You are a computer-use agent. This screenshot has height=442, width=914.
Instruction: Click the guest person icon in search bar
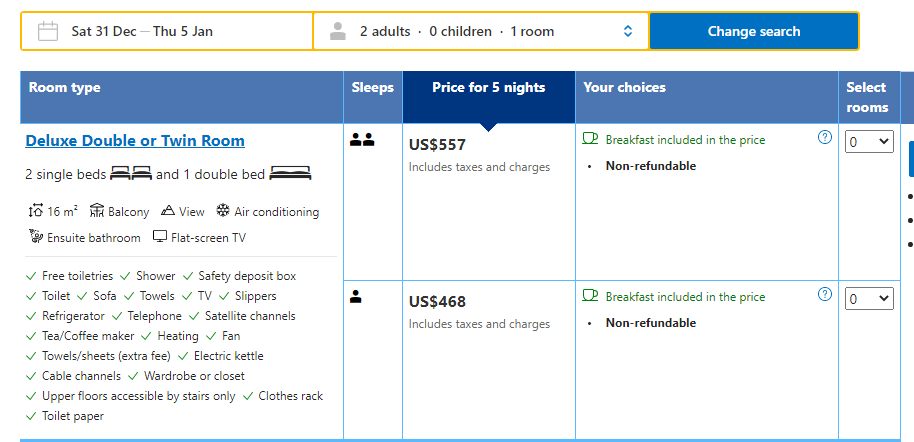pyautogui.click(x=338, y=31)
